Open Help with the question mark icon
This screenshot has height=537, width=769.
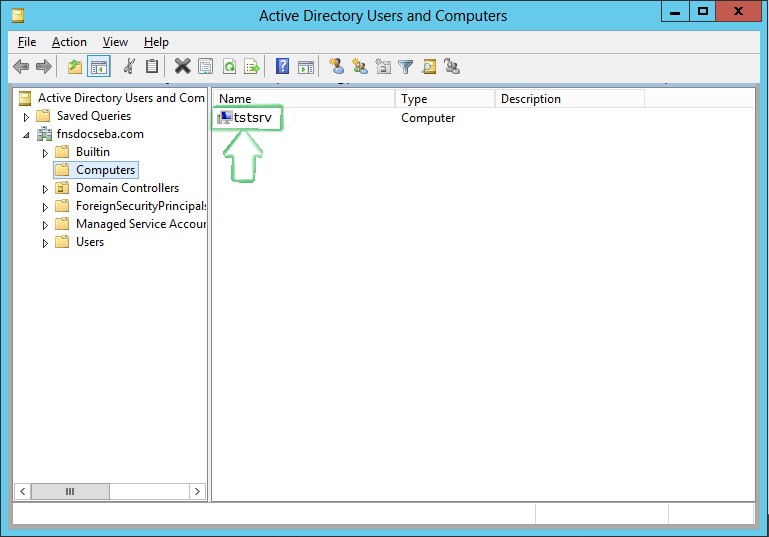[283, 67]
